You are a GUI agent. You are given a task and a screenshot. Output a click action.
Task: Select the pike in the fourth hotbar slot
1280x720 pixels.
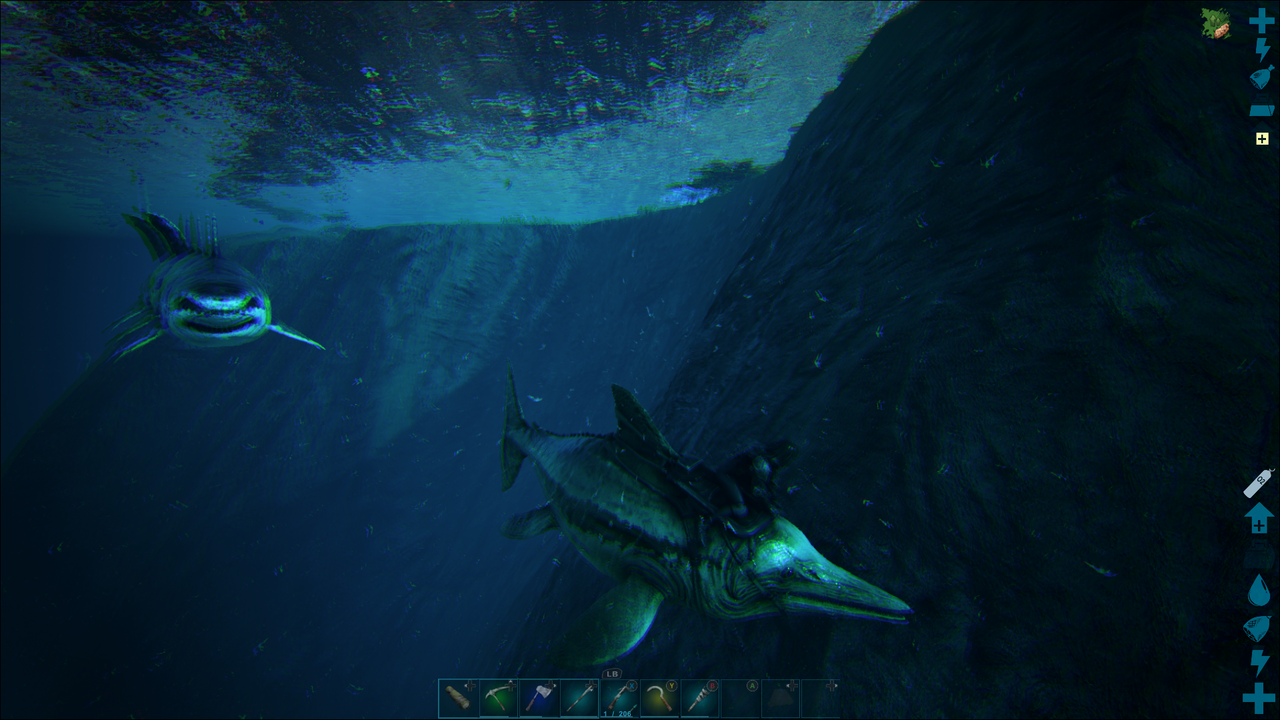click(579, 699)
